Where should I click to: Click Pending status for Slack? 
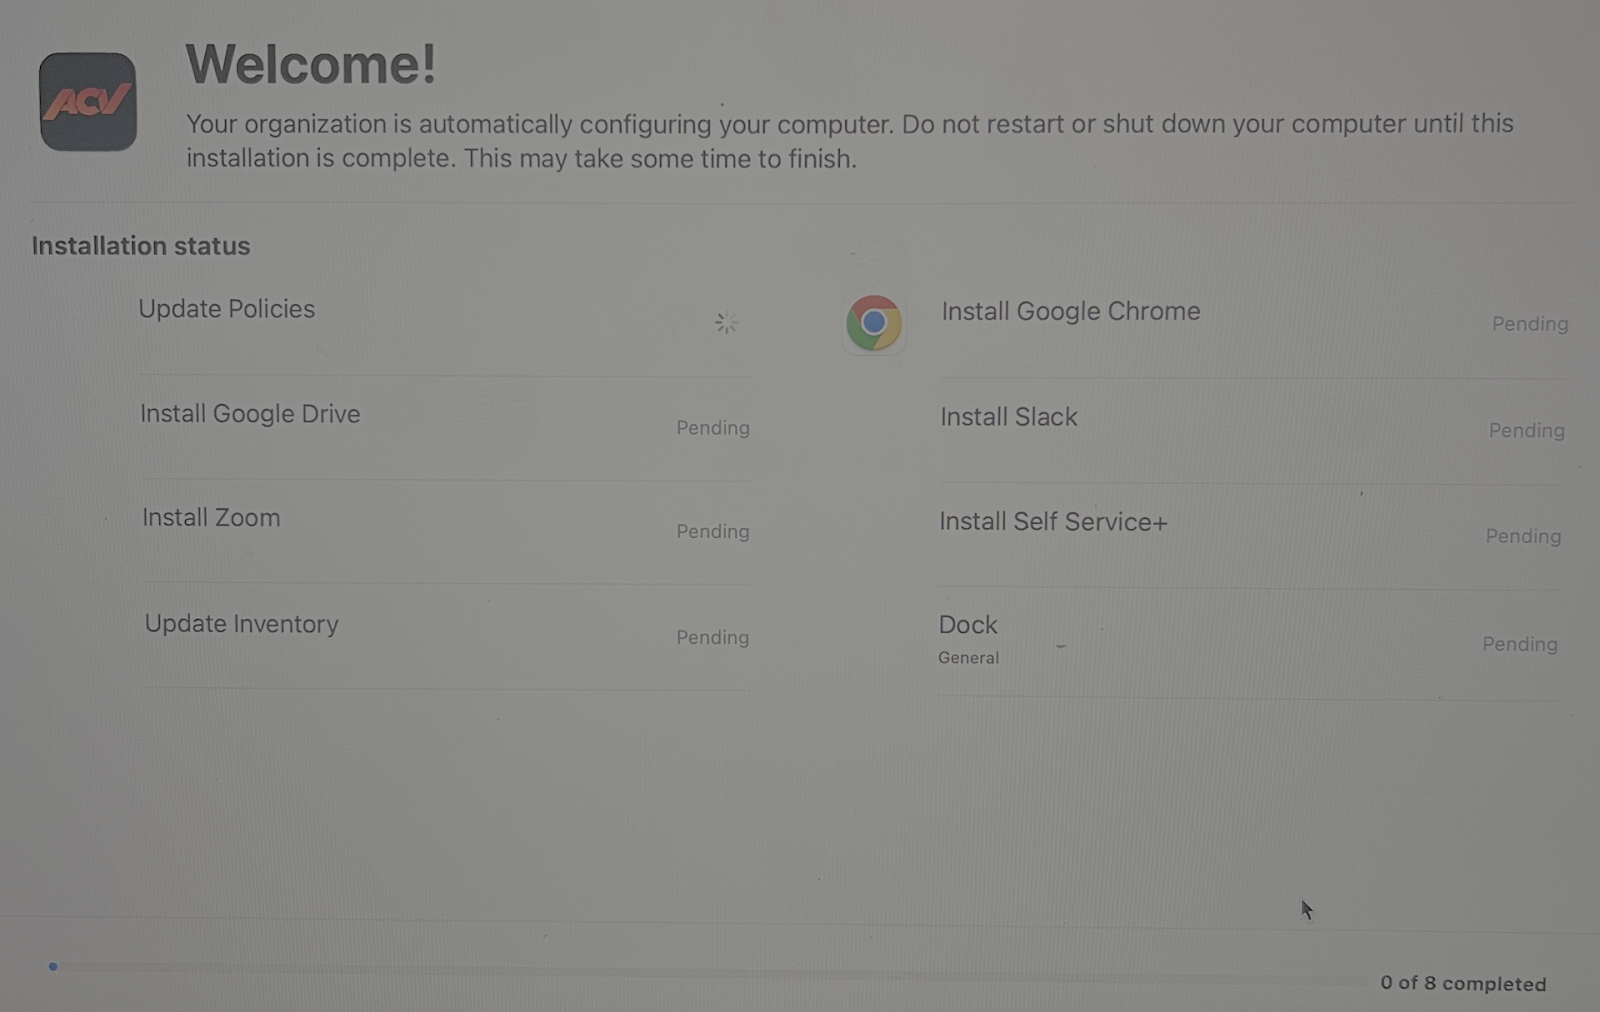pos(1526,431)
